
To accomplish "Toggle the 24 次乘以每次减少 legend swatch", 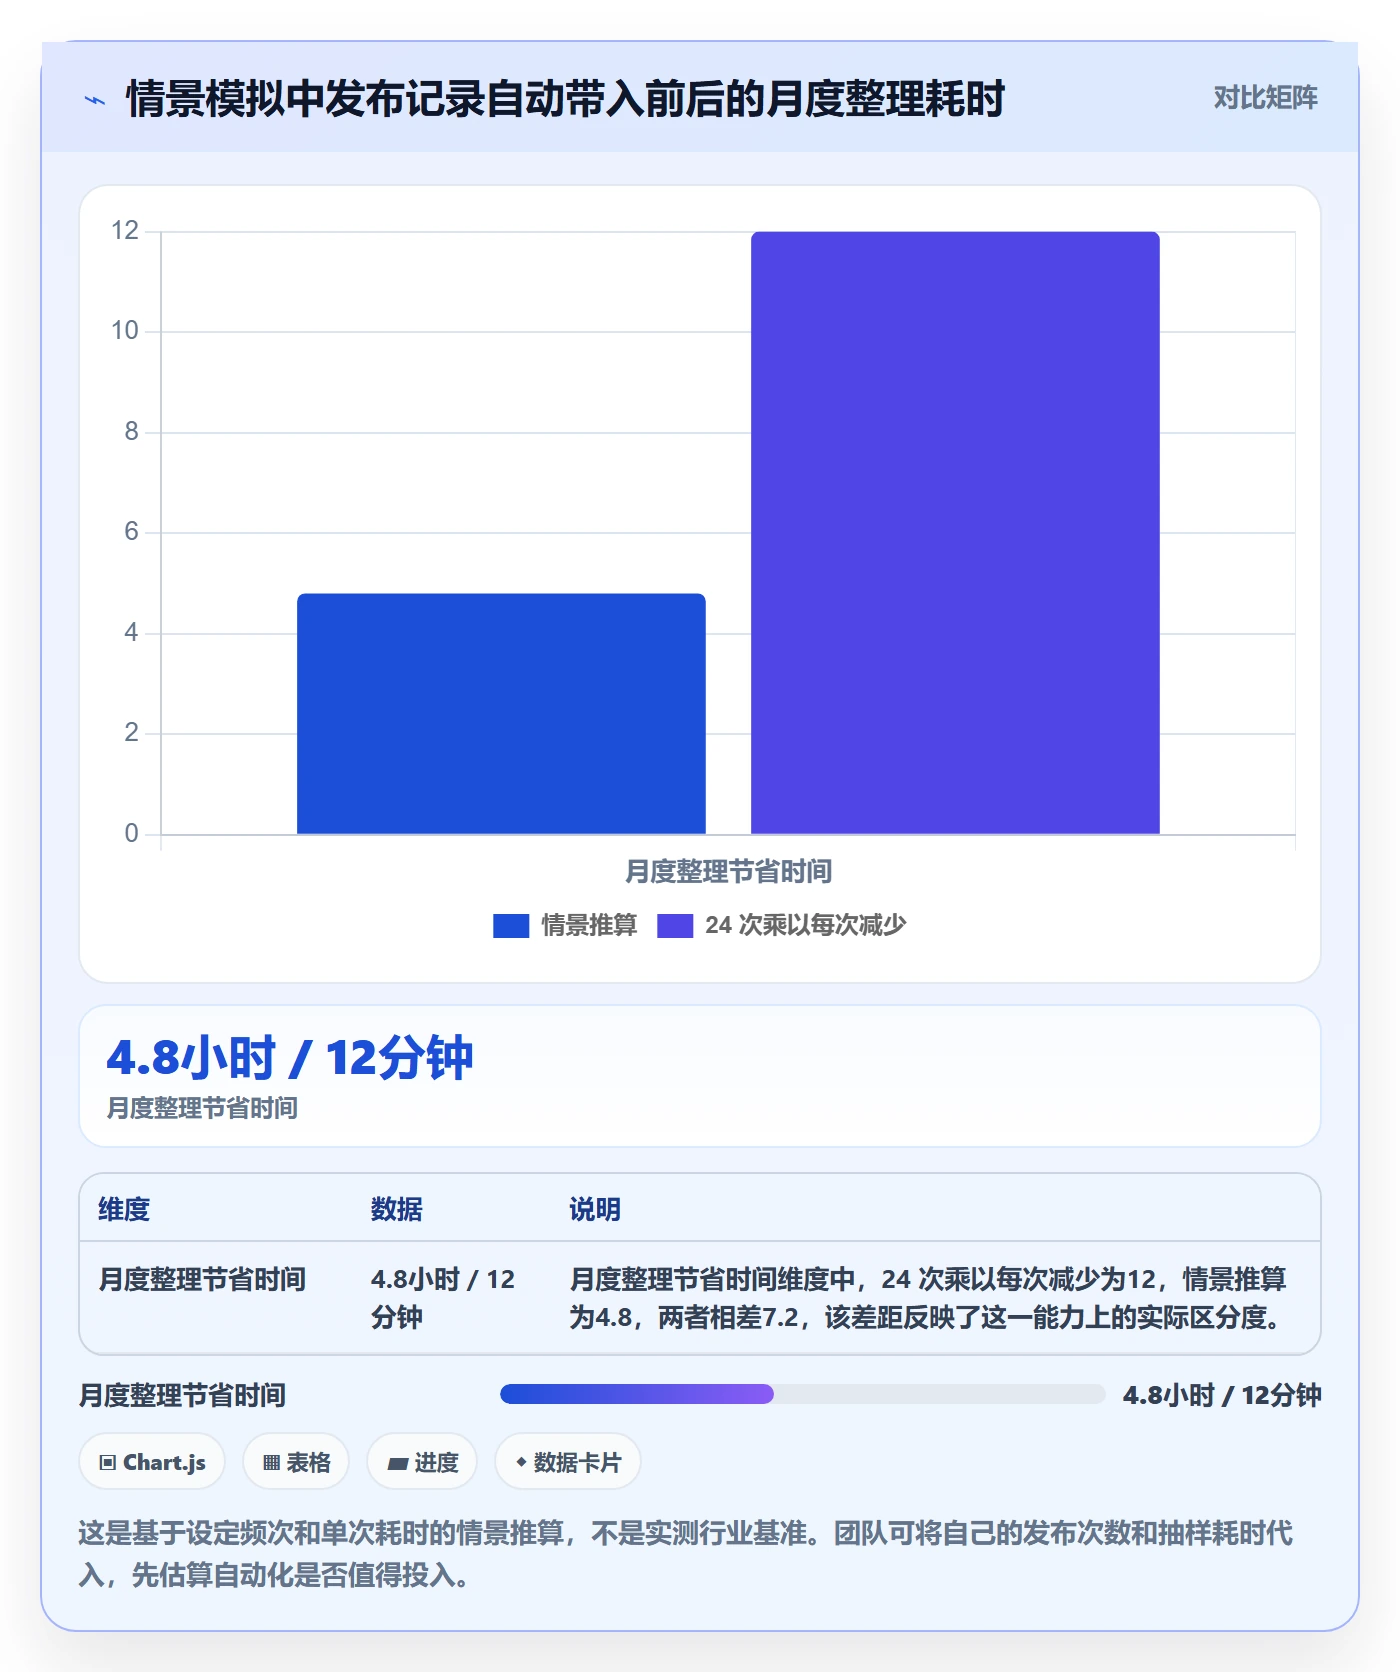I will 675,926.
